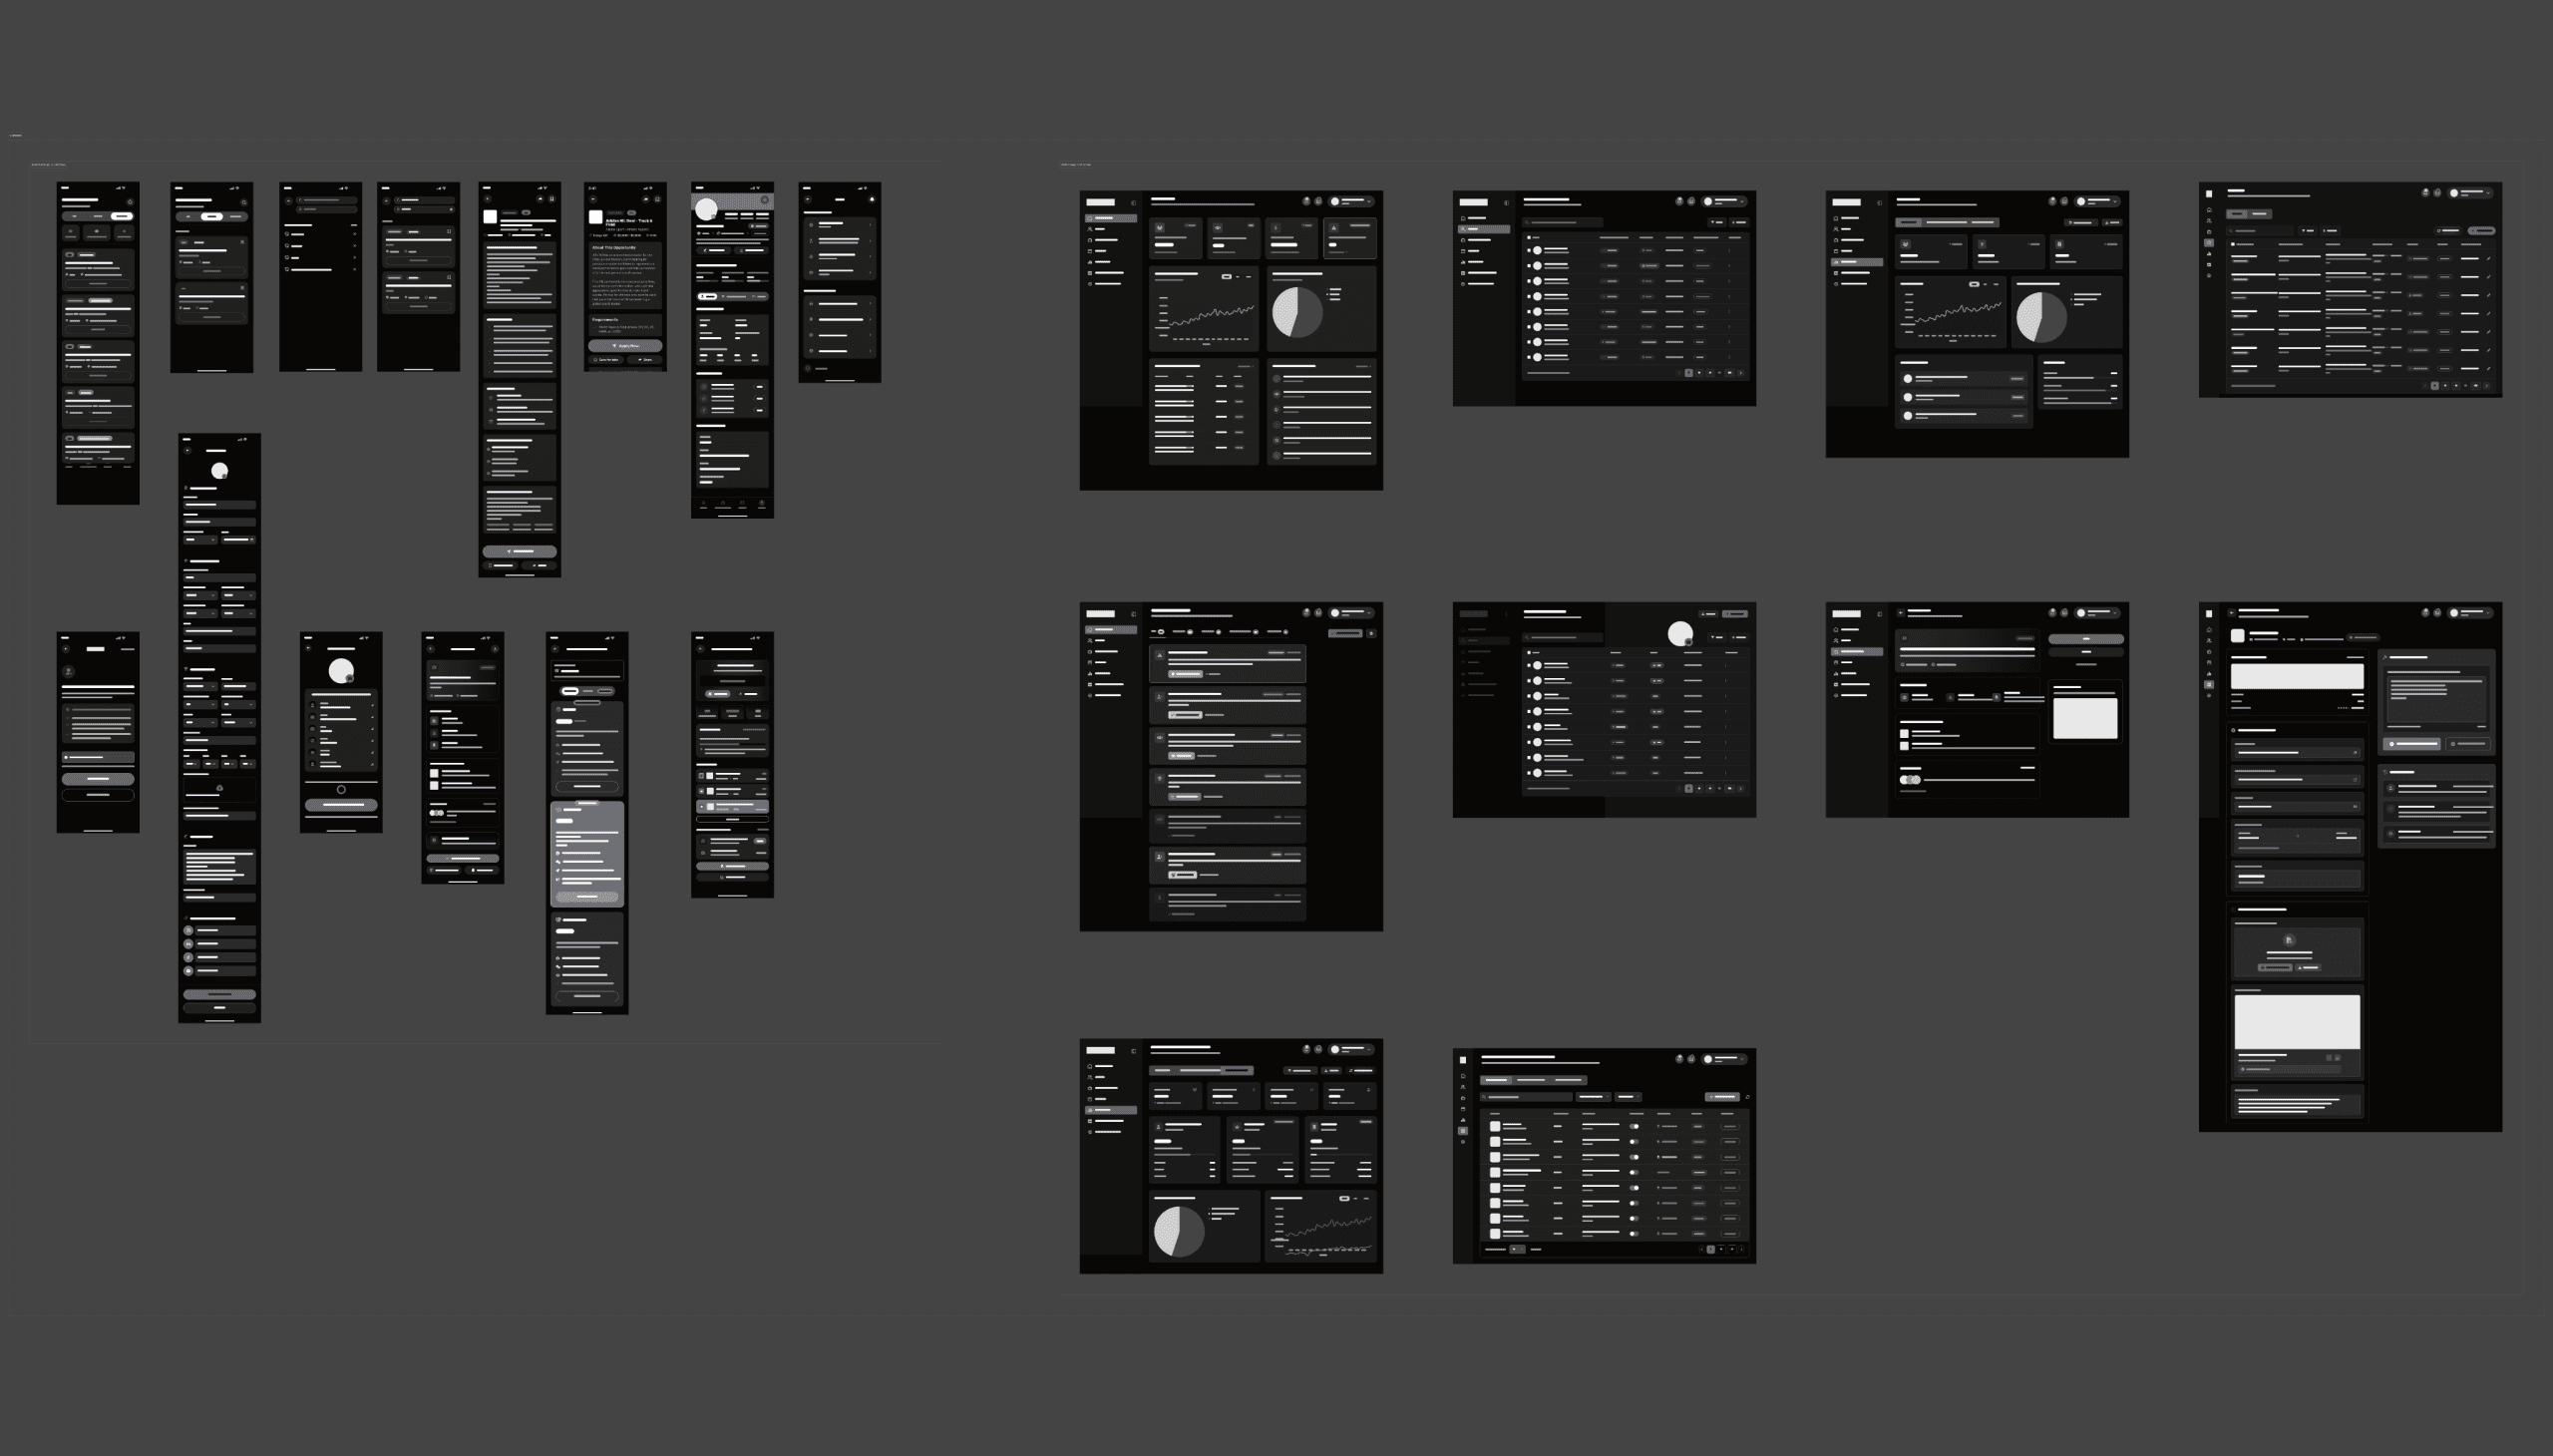Toggle second row switch in desktop toggle table
Image resolution: width=2553 pixels, height=1456 pixels.
(x=1635, y=1142)
